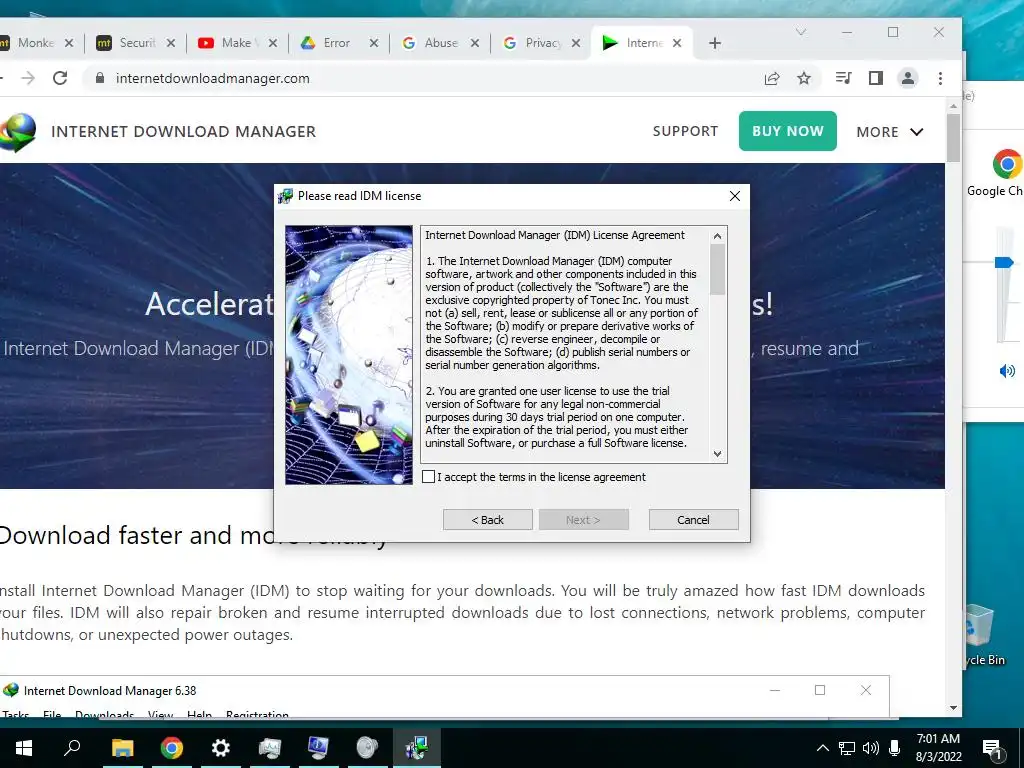Open the Chrome profile menu
This screenshot has width=1024, height=768.
click(x=908, y=78)
